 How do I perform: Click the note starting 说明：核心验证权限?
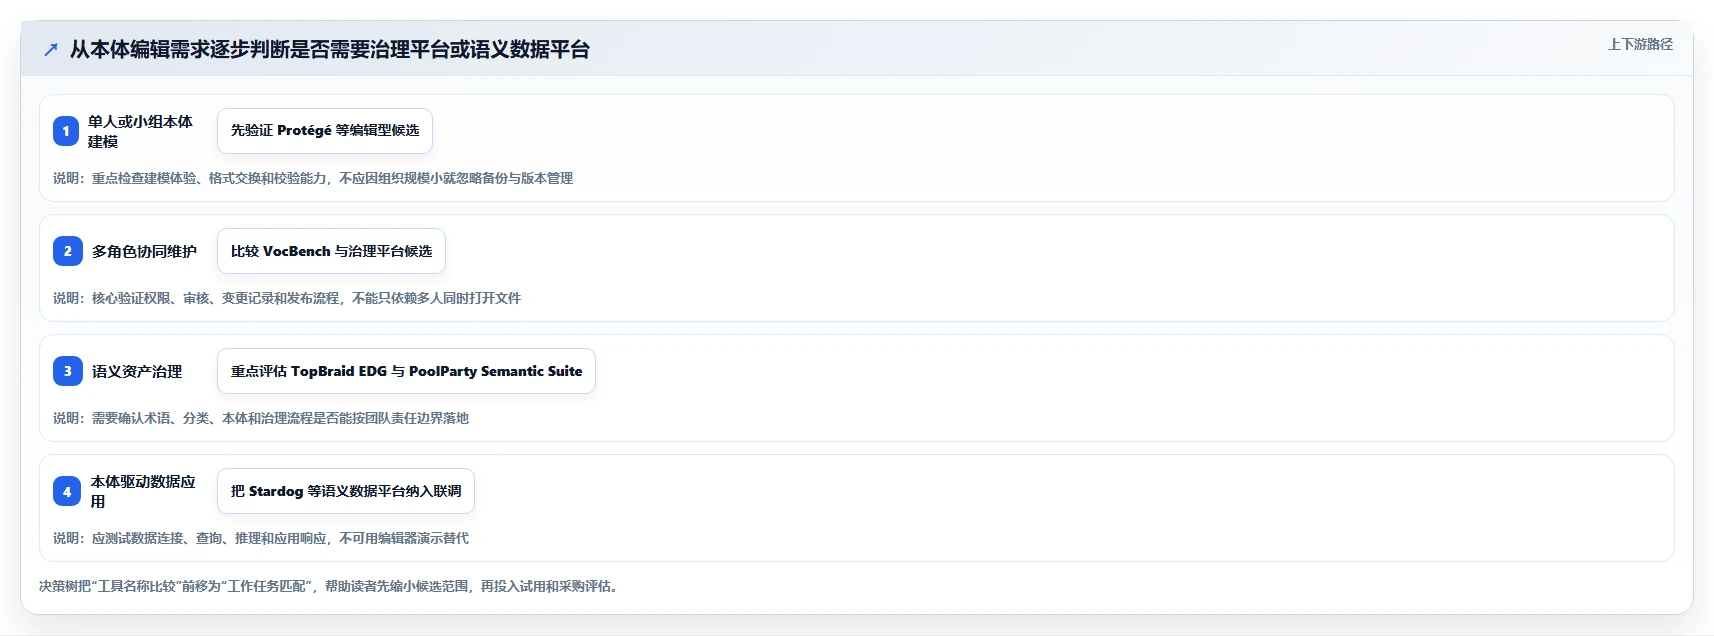click(287, 298)
